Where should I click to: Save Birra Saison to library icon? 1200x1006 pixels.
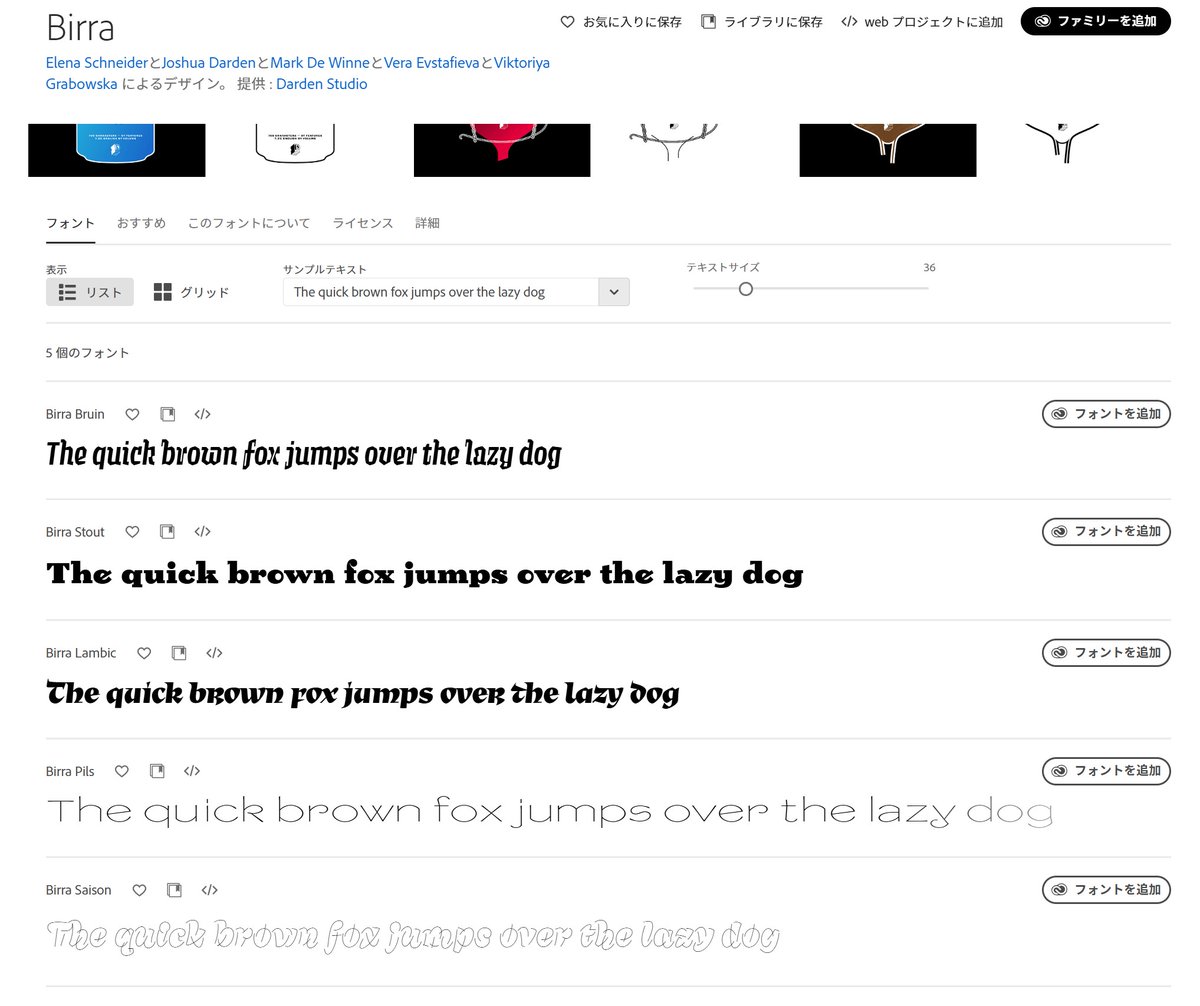pyautogui.click(x=174, y=890)
